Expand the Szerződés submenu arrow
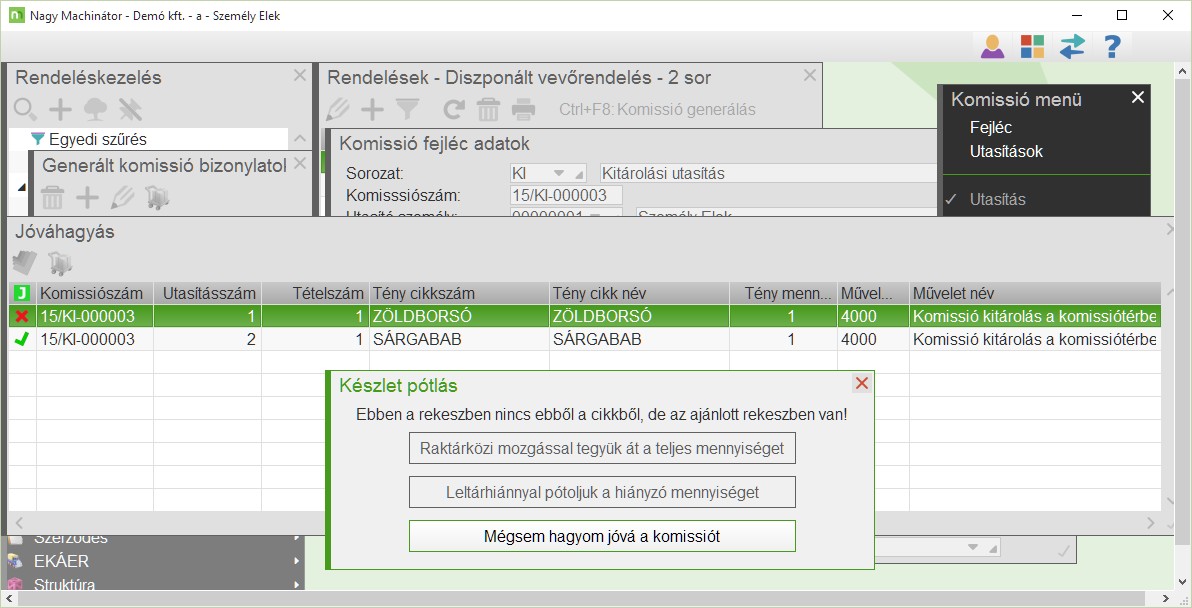 [x=296, y=538]
